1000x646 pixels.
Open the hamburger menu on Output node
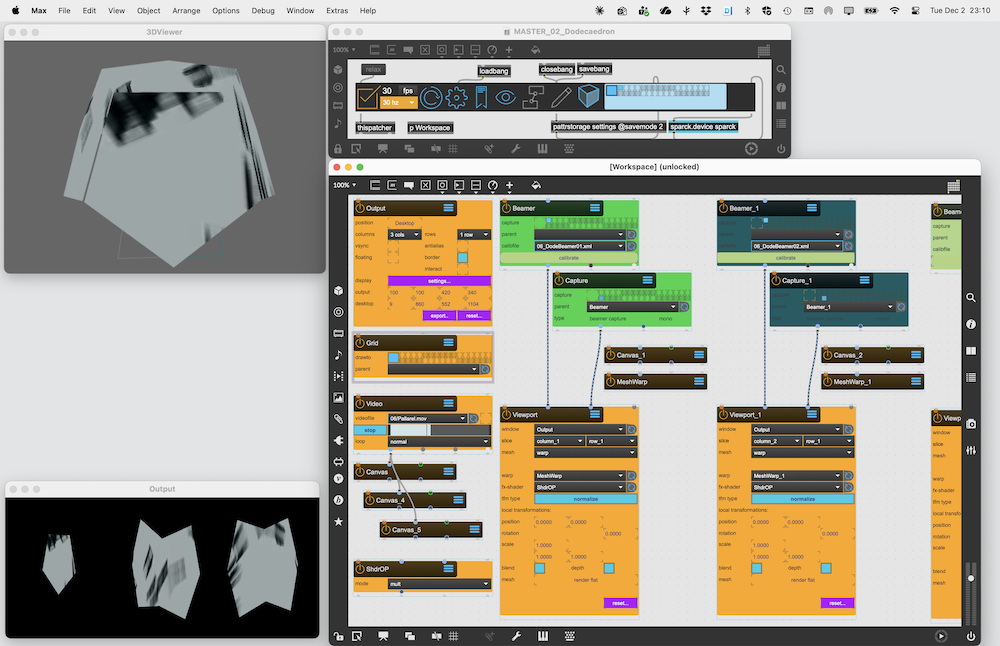(x=449, y=208)
